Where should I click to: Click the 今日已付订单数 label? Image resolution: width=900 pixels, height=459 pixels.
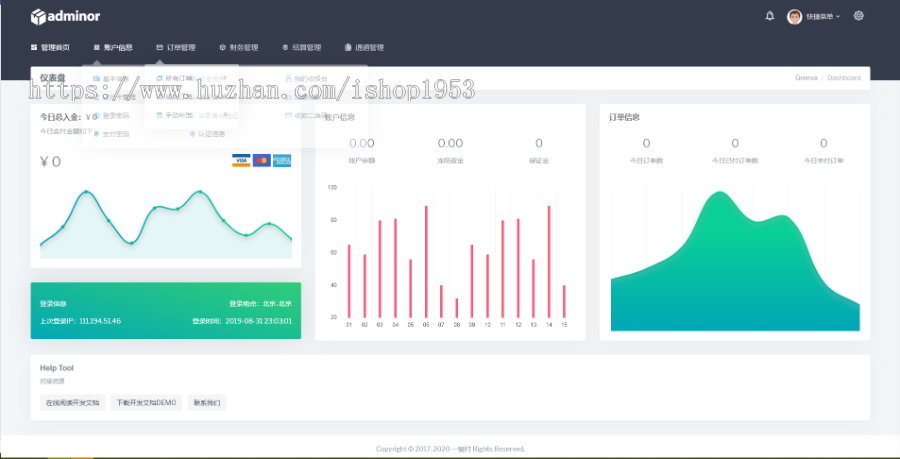tap(735, 161)
